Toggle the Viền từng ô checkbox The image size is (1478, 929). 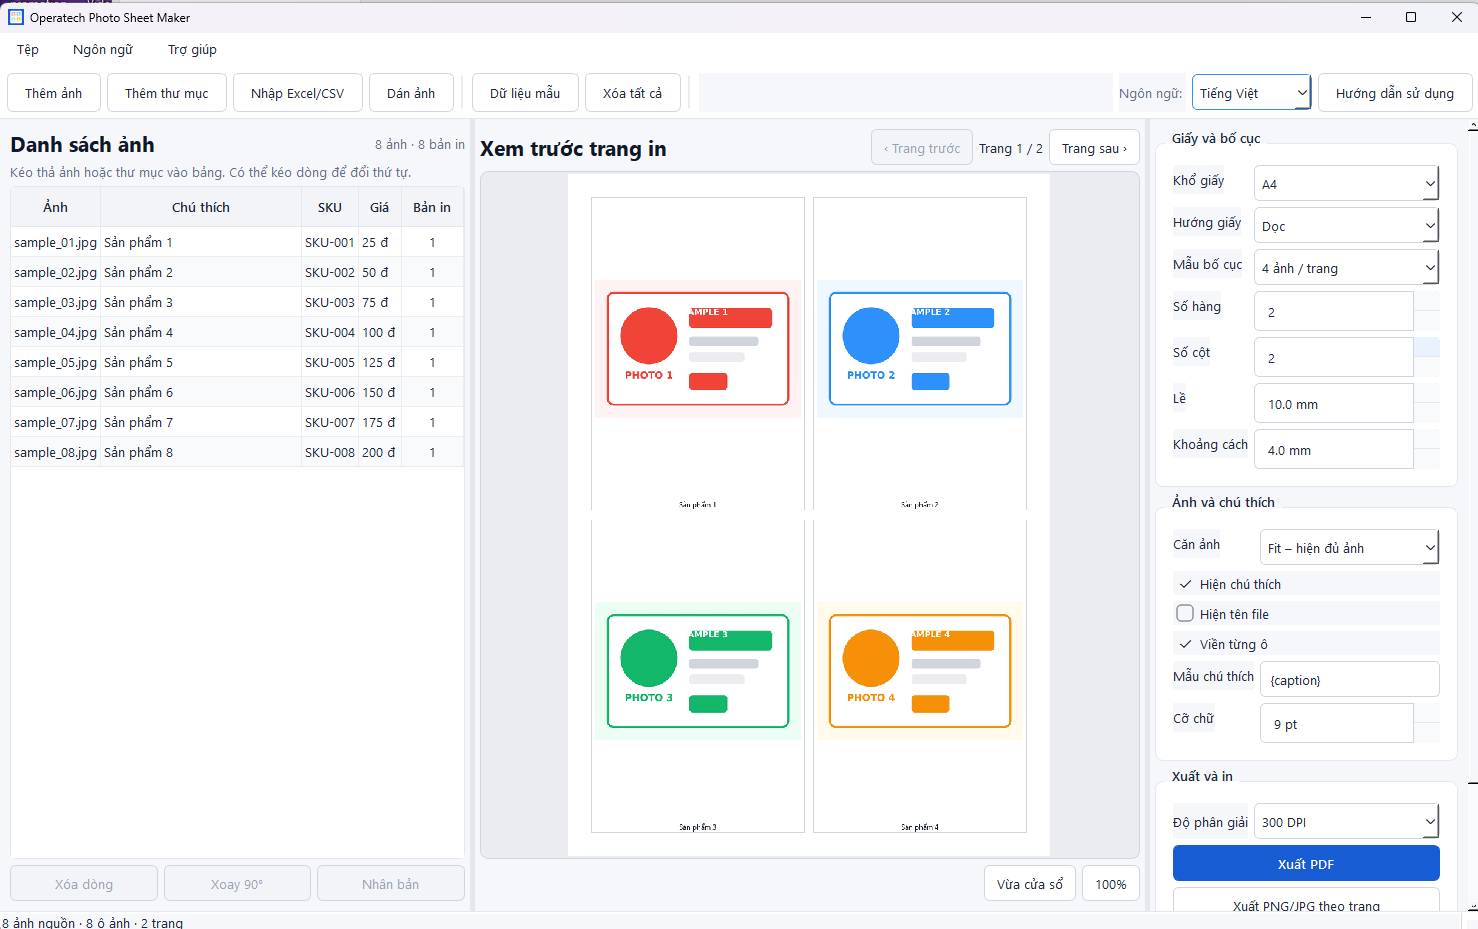point(1186,644)
